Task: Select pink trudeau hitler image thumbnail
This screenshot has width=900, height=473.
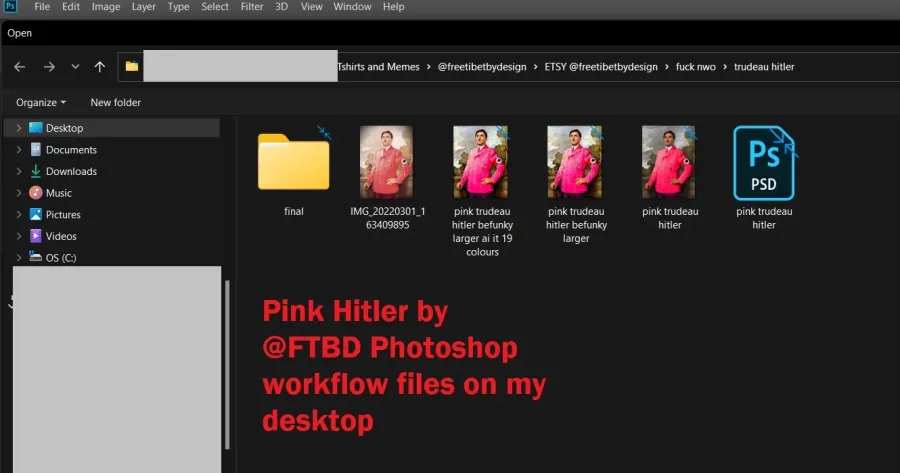Action: pyautogui.click(x=669, y=162)
